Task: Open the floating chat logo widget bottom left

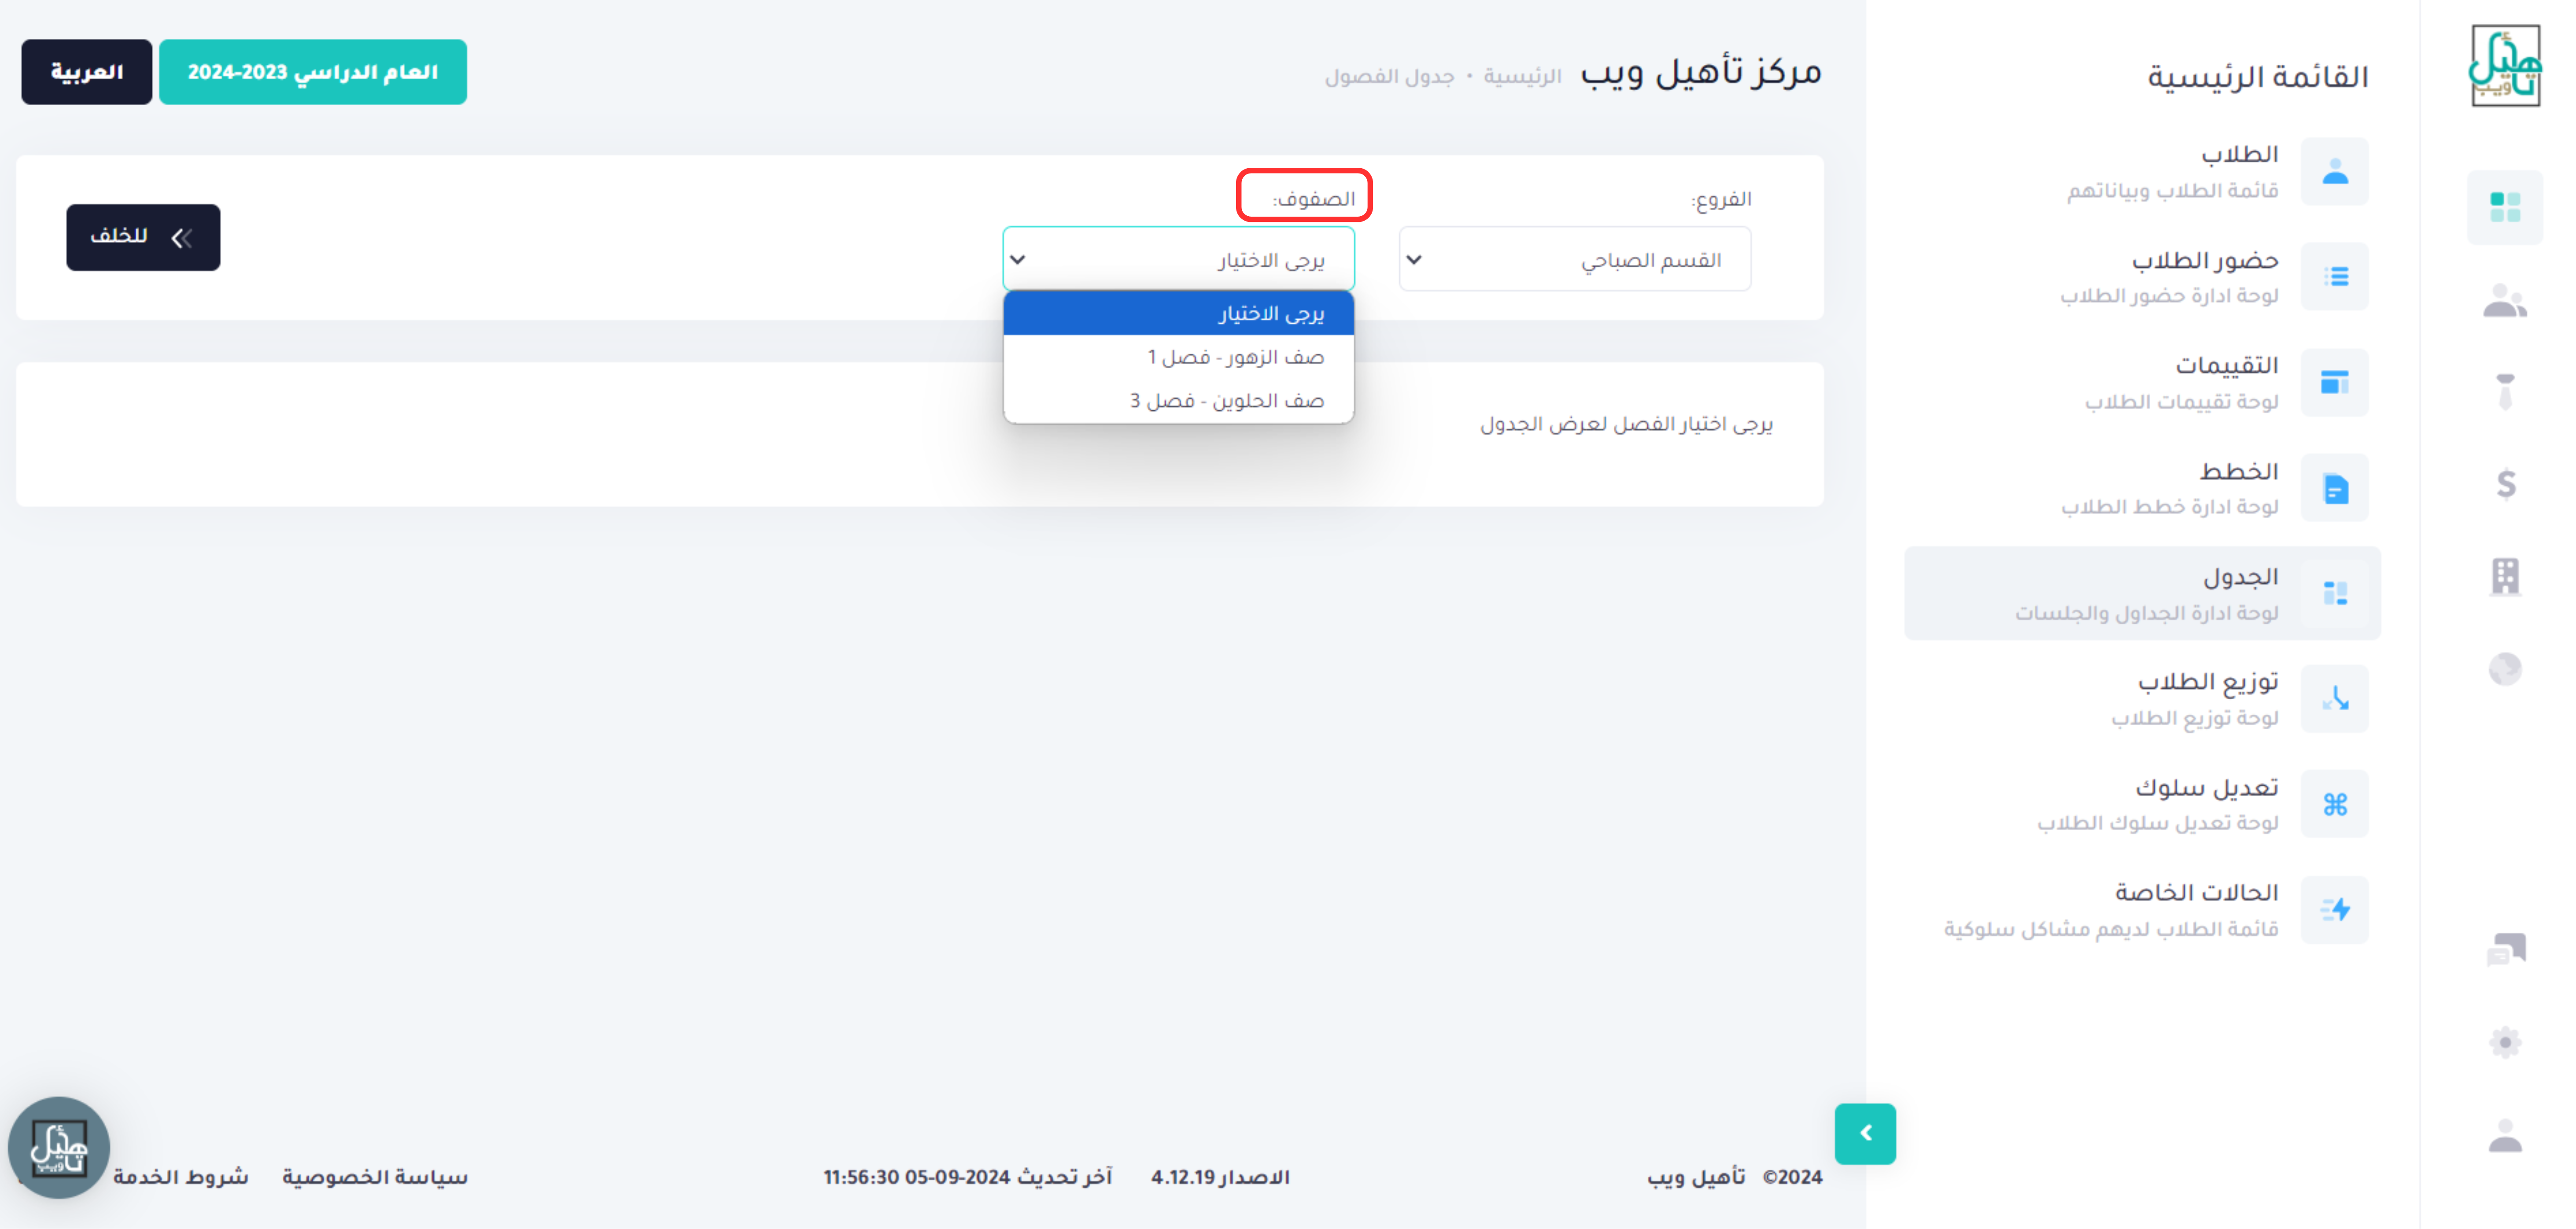Action: (x=59, y=1147)
